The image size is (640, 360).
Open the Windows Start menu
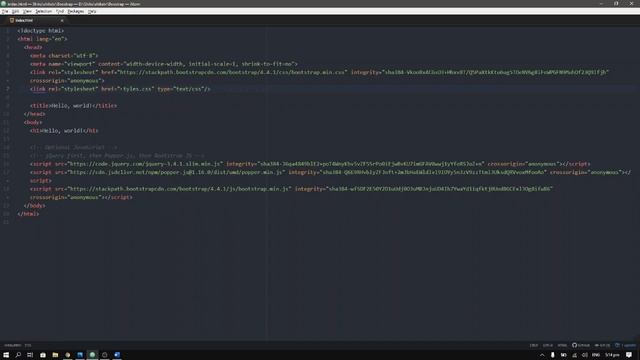(x=6, y=355)
